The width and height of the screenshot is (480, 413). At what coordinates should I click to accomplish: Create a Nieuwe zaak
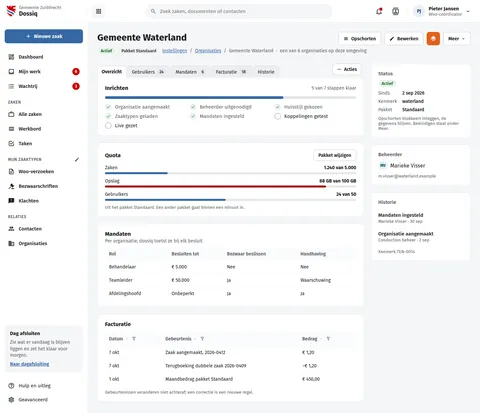coord(44,36)
